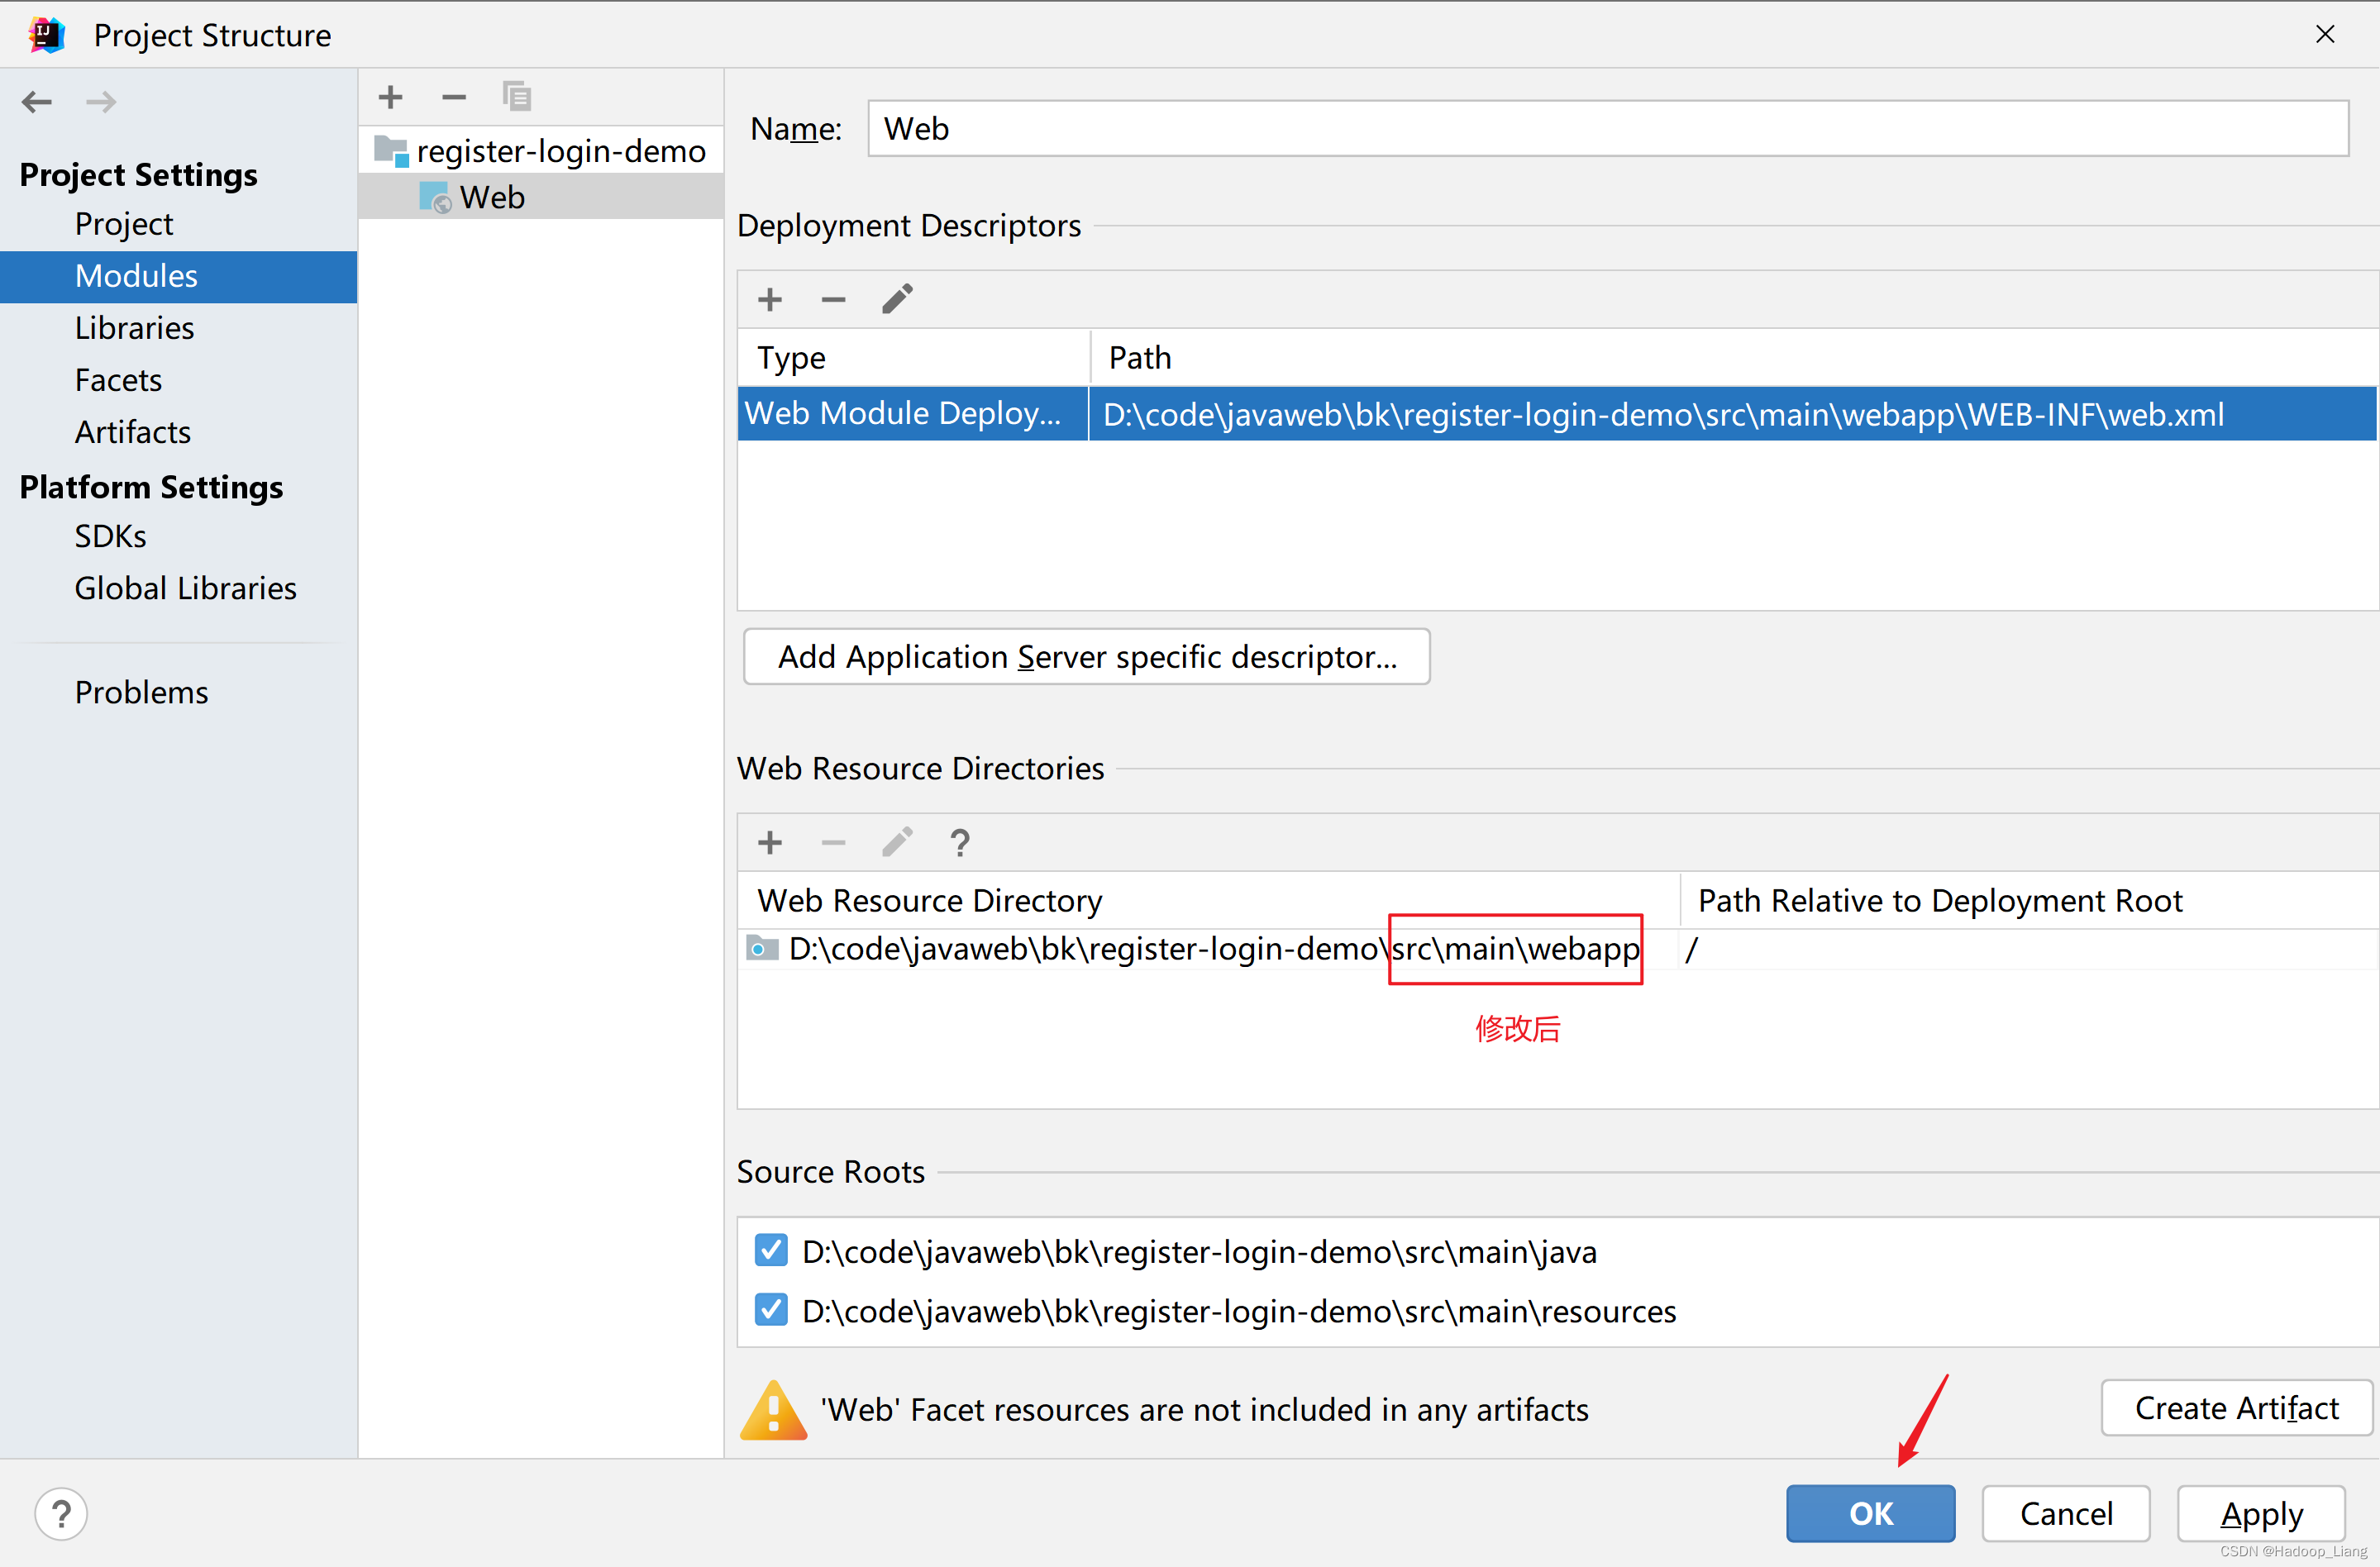Uncheck the src\main\java source root
The image size is (2380, 1567).
click(771, 1250)
